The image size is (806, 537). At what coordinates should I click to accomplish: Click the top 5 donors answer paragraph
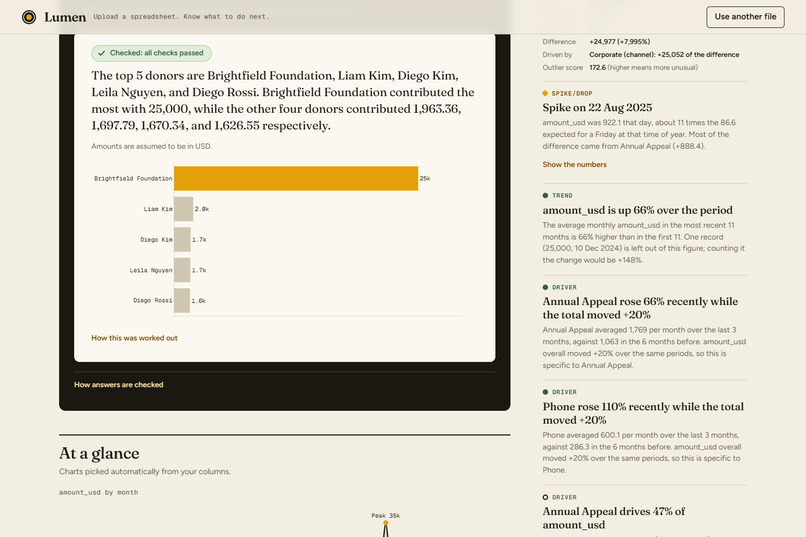[283, 101]
